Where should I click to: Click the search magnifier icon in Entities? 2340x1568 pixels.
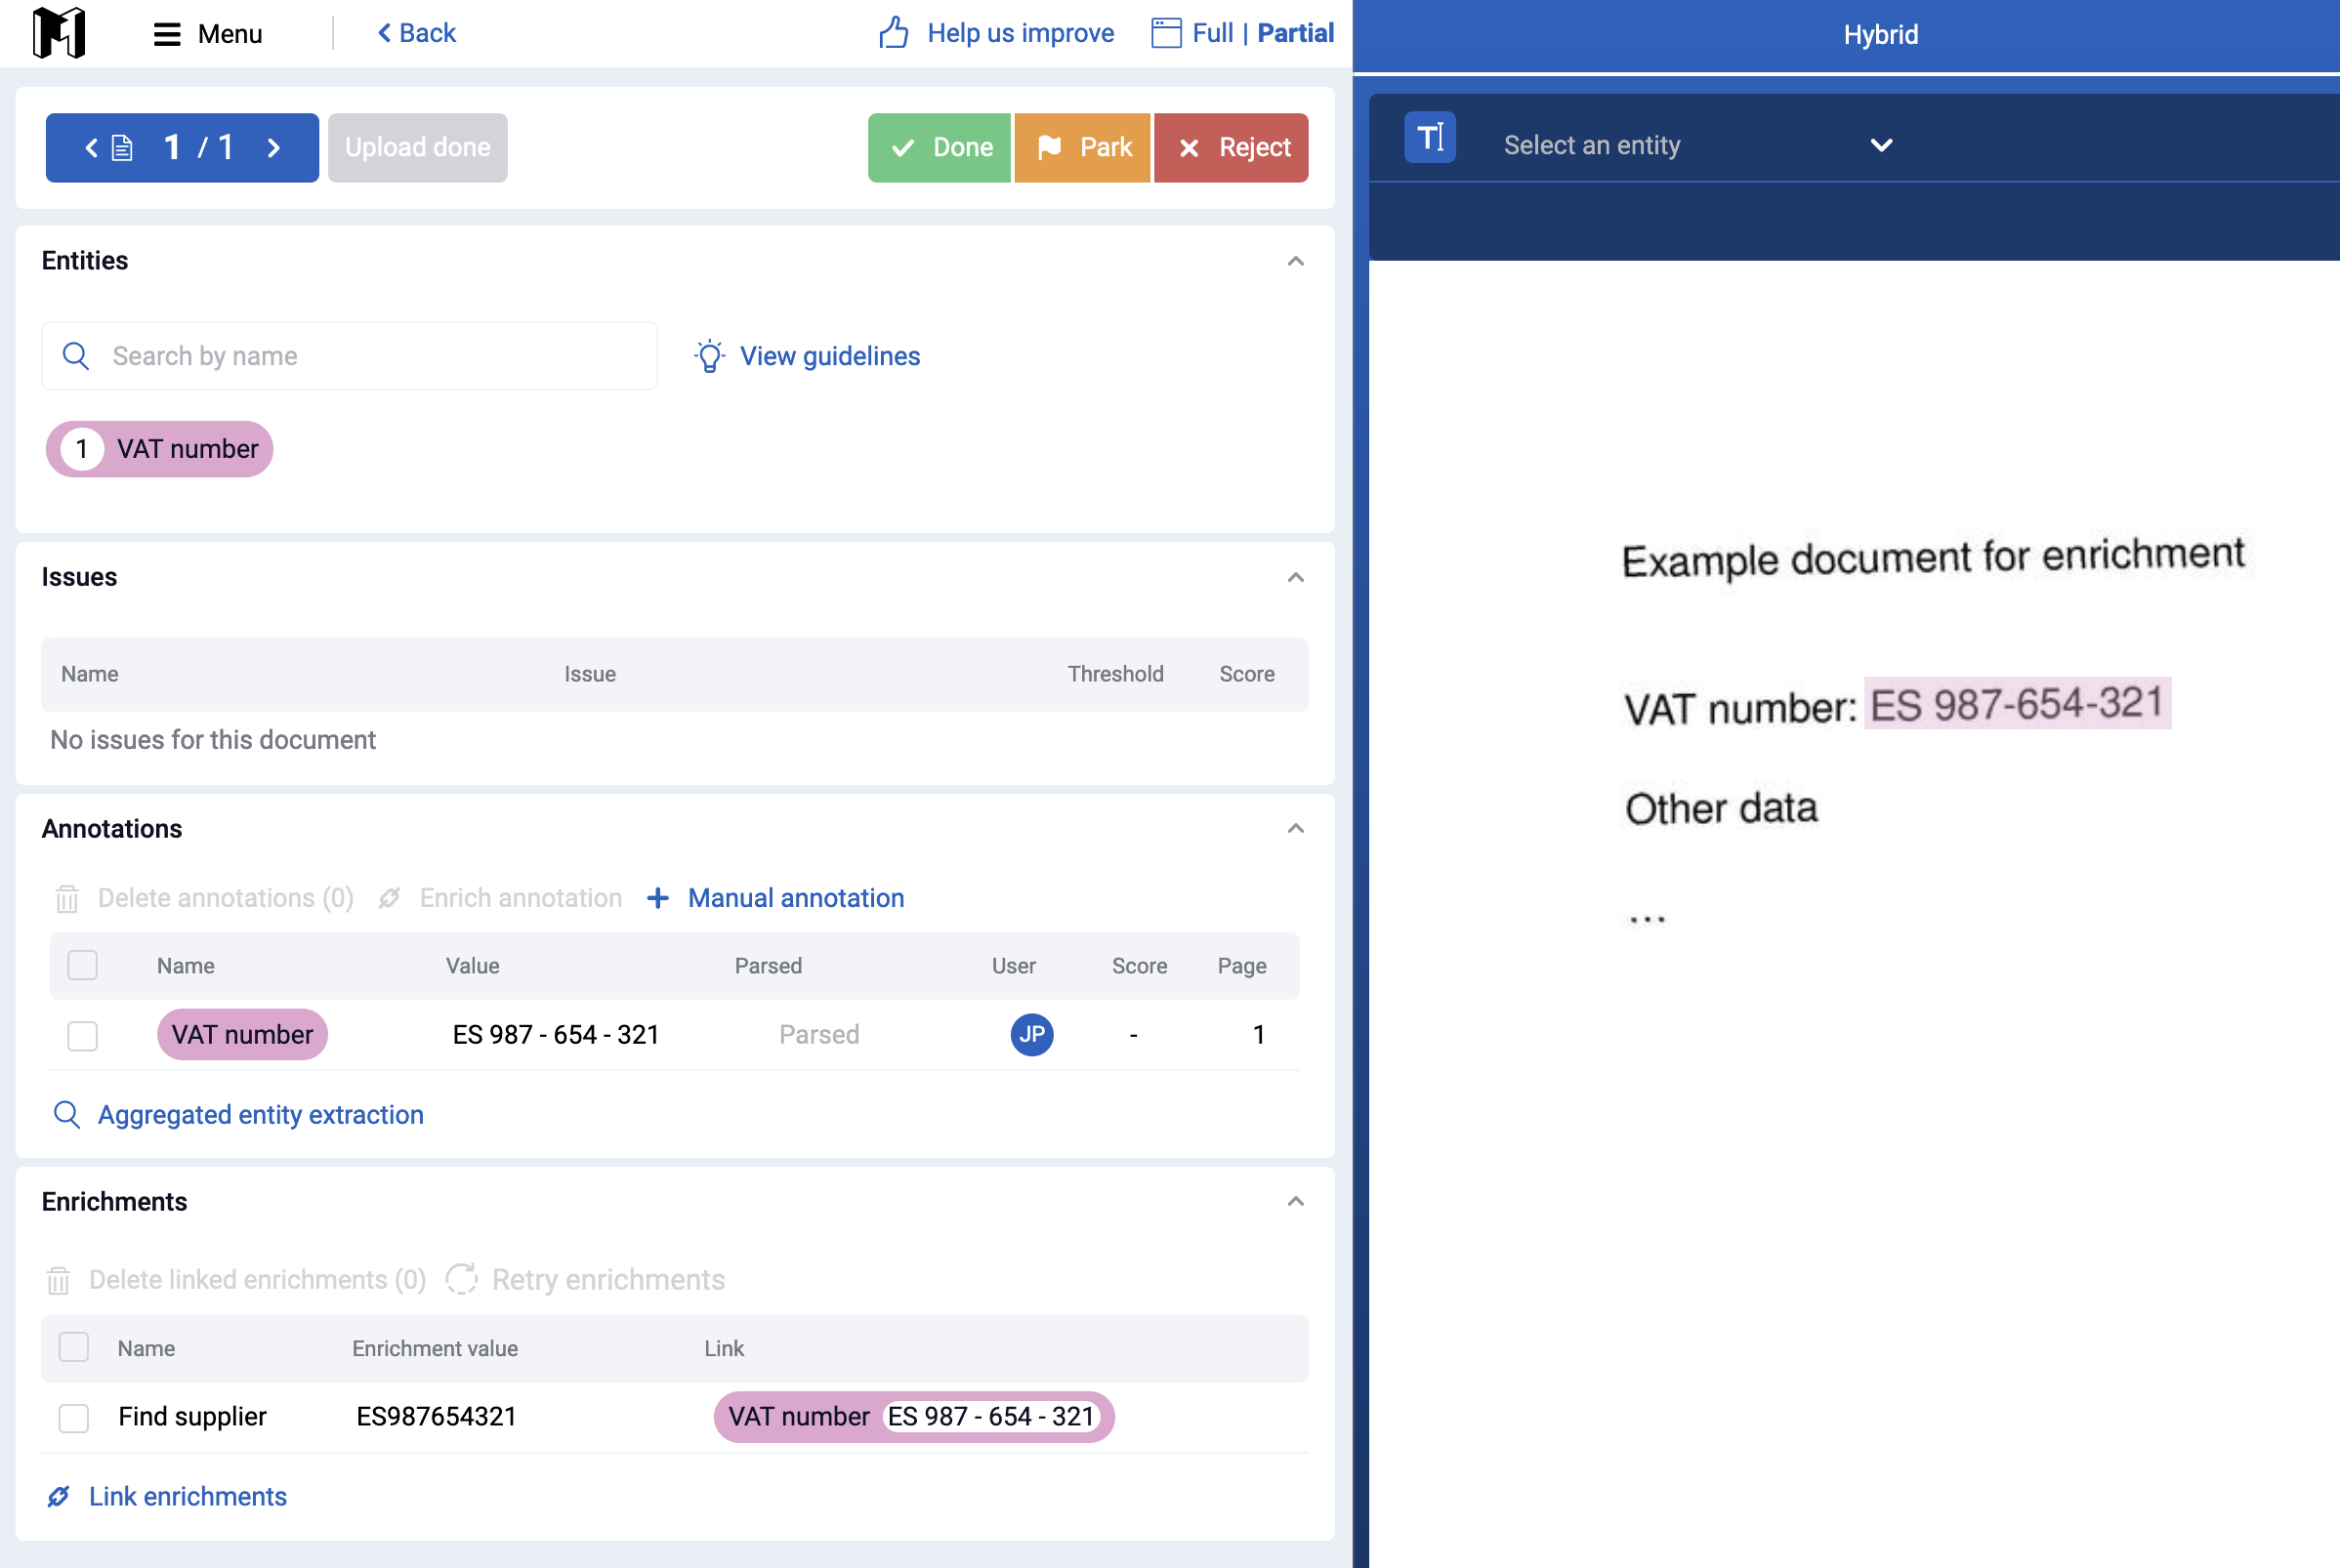[76, 356]
